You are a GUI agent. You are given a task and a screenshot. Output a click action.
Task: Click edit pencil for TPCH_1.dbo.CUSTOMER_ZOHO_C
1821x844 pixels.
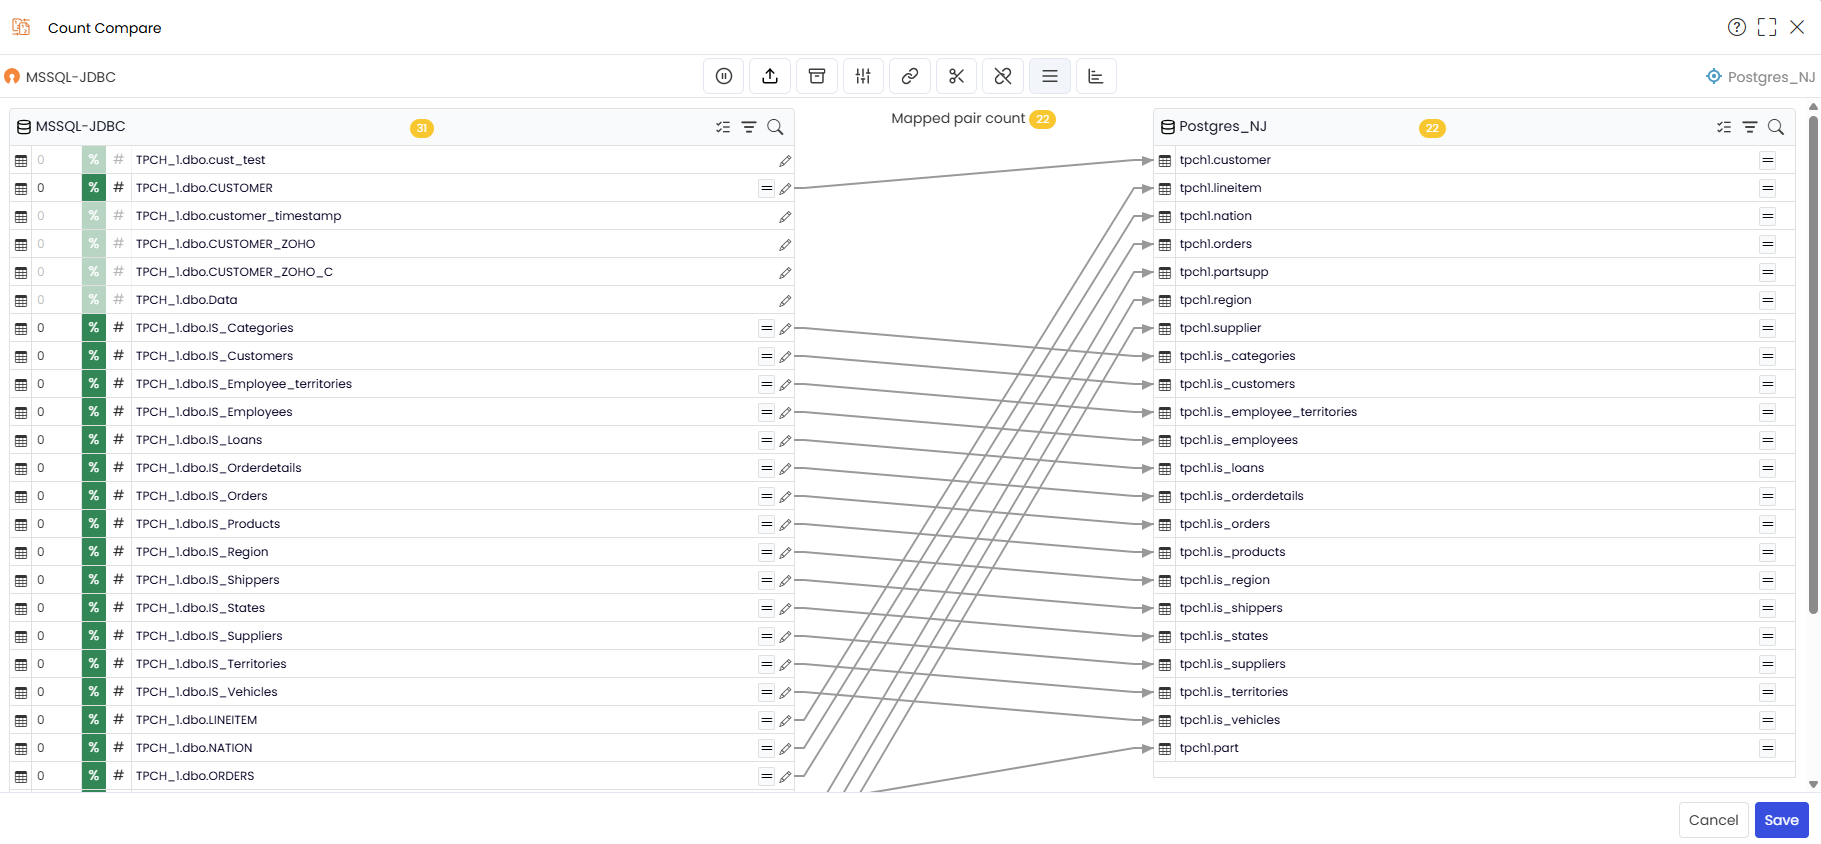point(785,273)
